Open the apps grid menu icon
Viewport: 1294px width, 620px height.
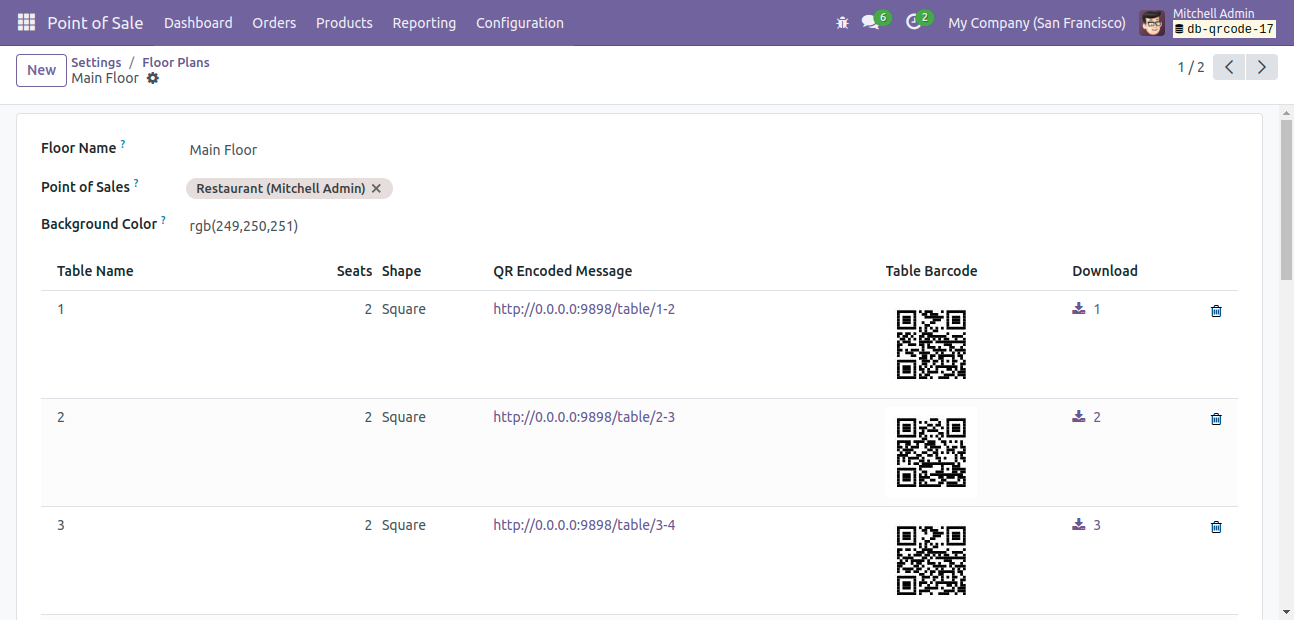pos(26,22)
